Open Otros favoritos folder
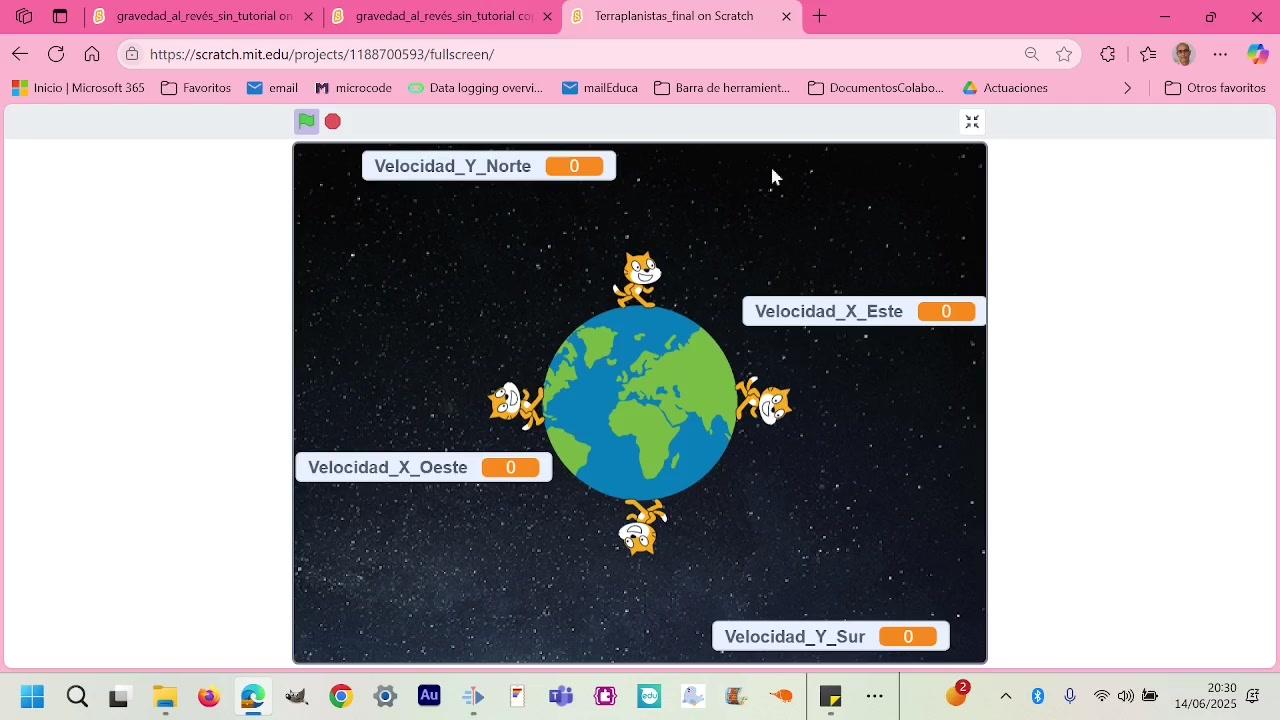The height and width of the screenshot is (720, 1280). click(1216, 88)
